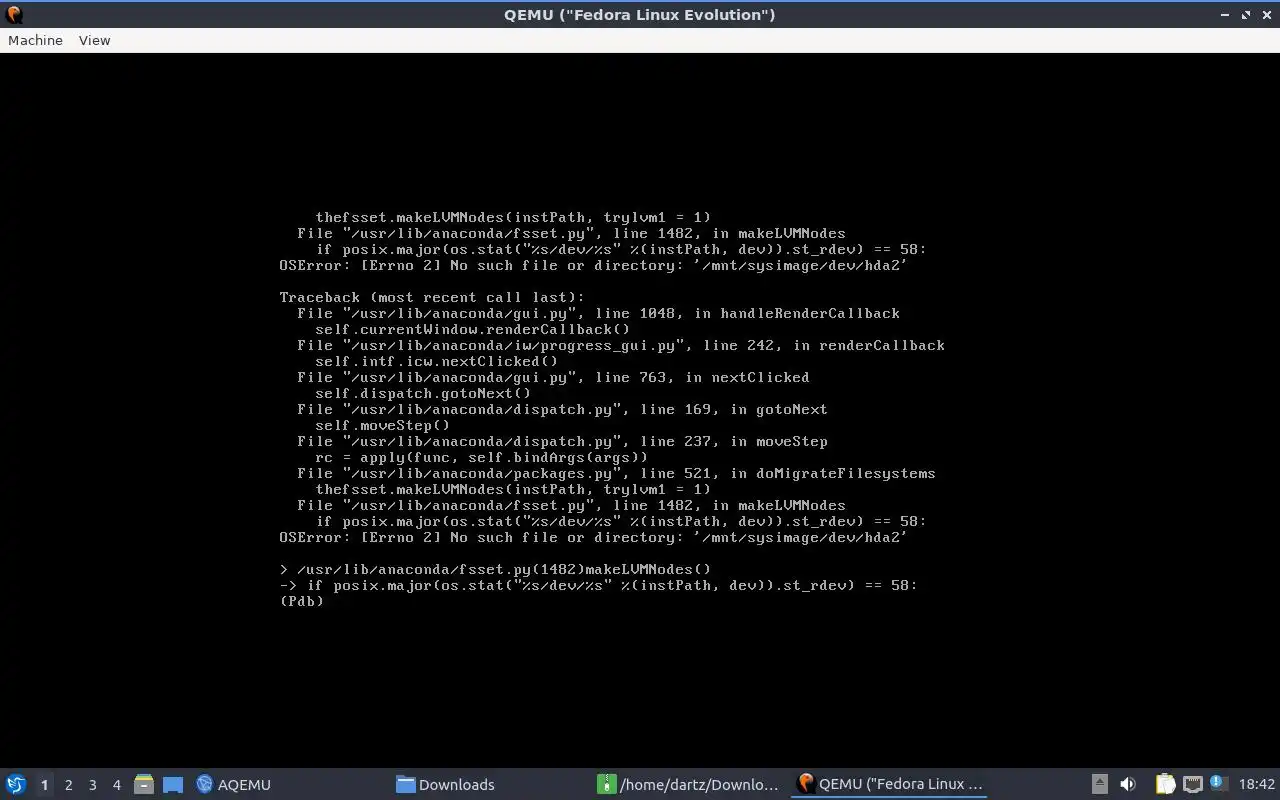Click the 'rc = apply(func, self.bindArgs(args))' line
This screenshot has height=800, width=1280.
(482, 457)
